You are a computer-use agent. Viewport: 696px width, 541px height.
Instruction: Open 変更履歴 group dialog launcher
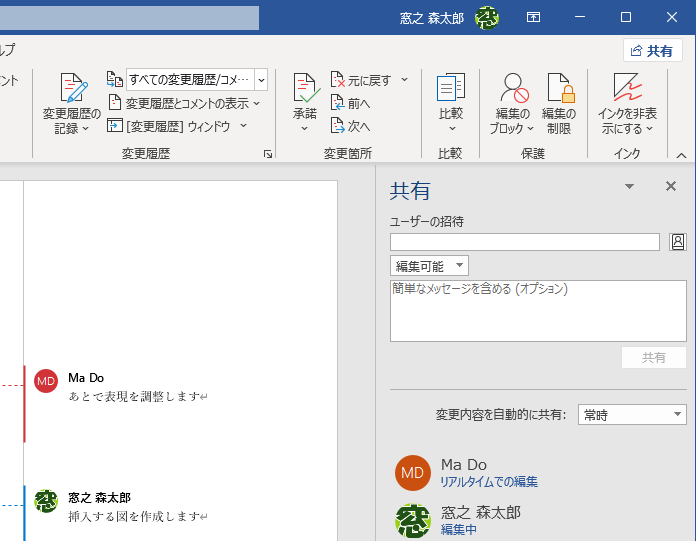tap(268, 154)
